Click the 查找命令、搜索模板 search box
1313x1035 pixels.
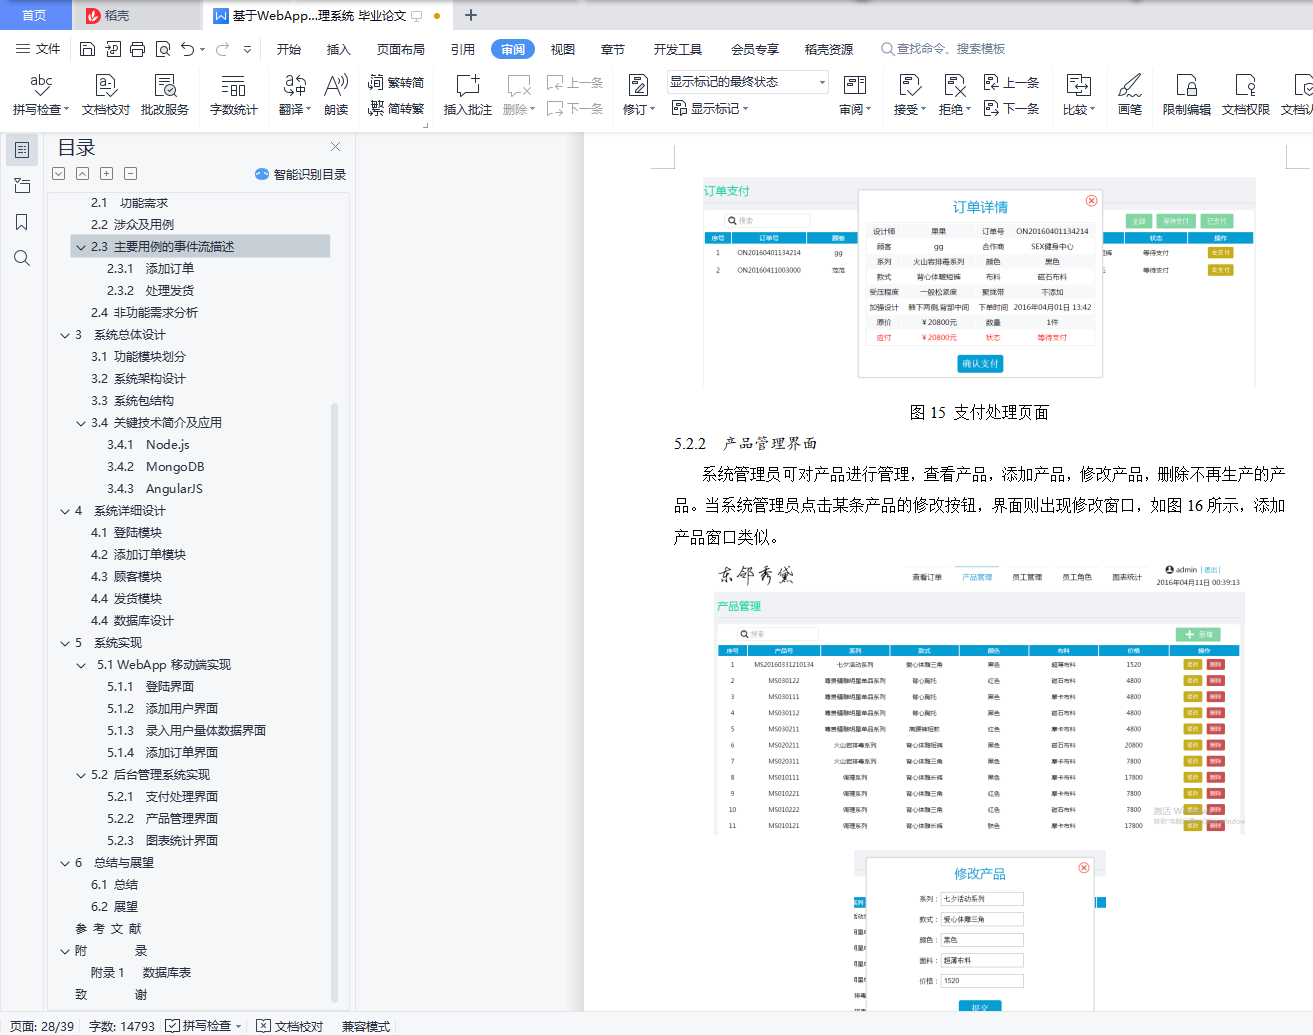943,49
